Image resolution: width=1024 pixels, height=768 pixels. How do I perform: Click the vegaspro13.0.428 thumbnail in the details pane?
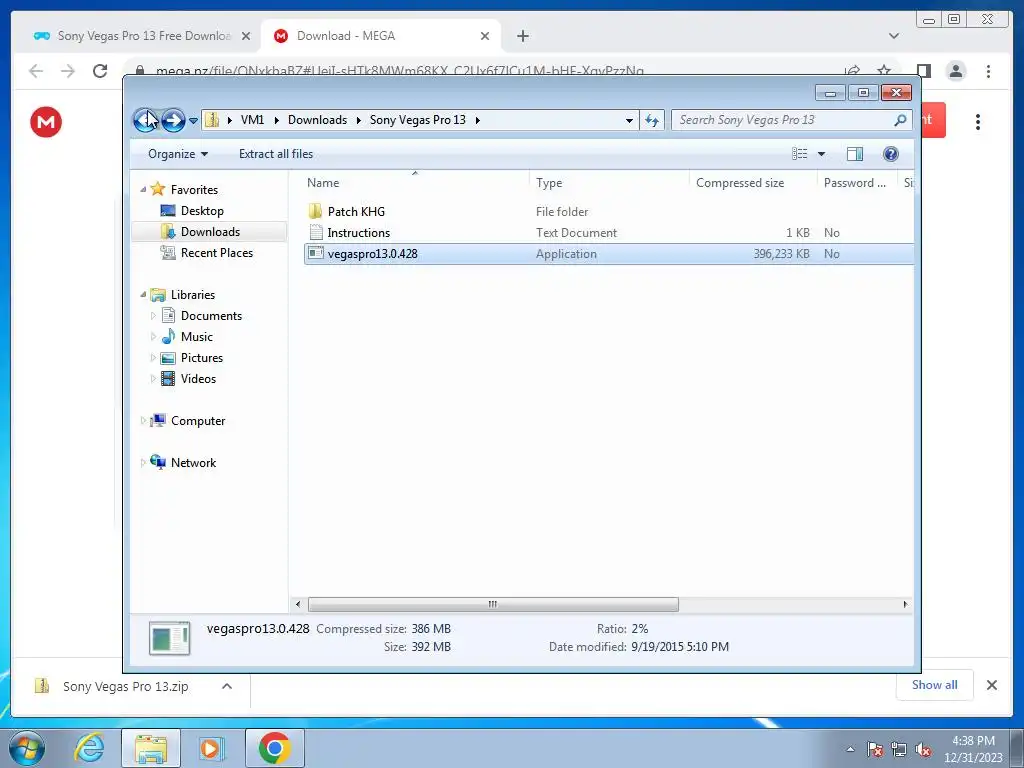(x=169, y=638)
